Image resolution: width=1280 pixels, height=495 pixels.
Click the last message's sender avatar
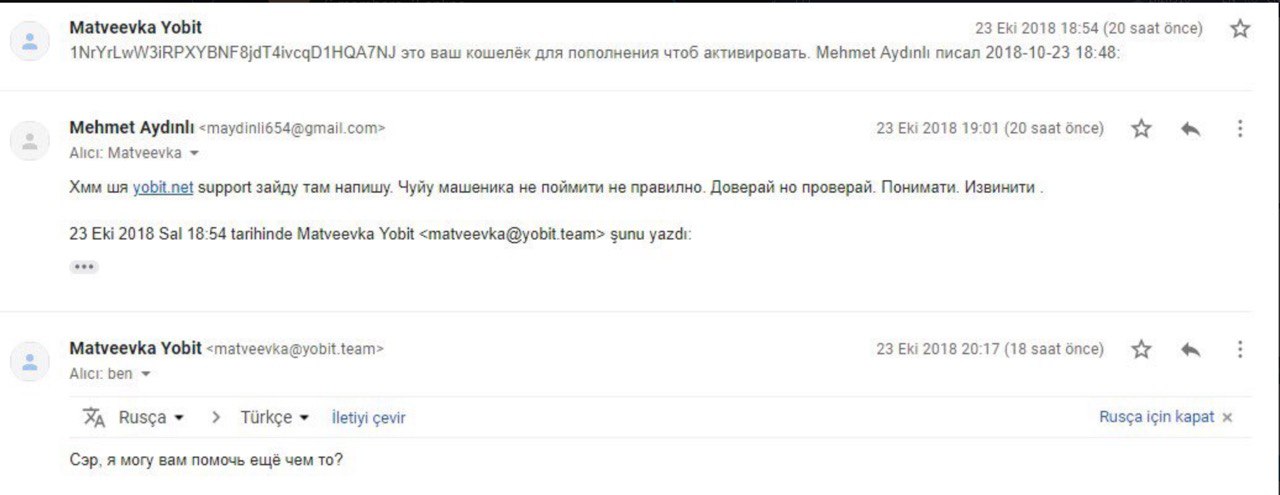coord(30,362)
